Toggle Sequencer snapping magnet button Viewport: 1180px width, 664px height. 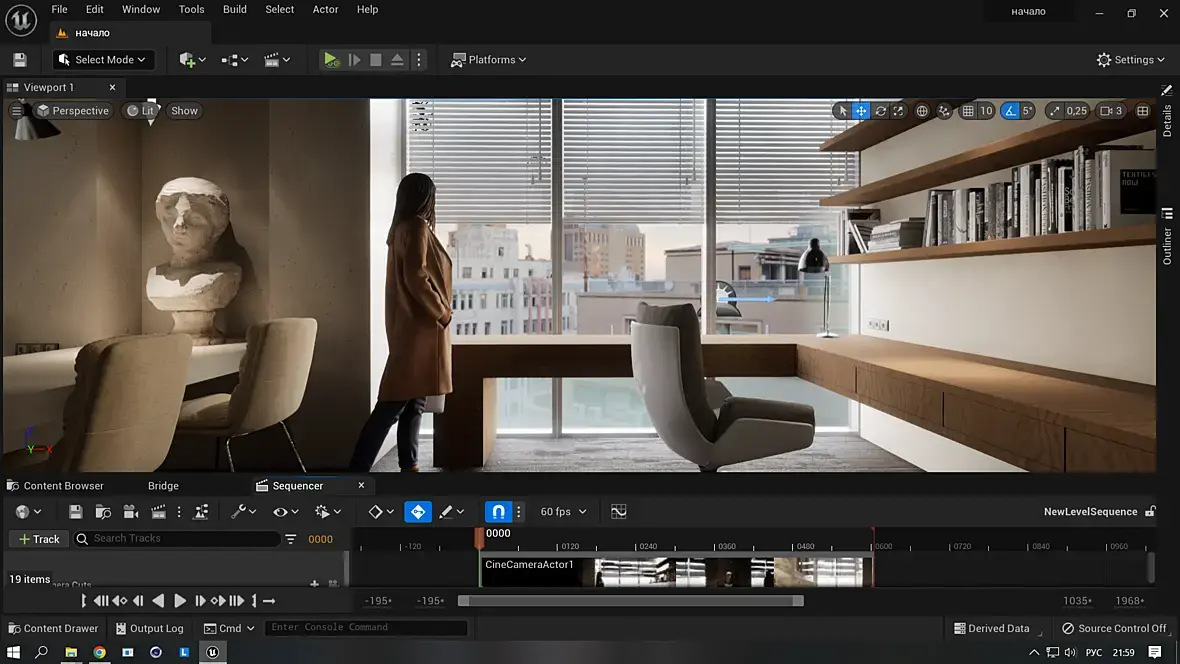click(498, 512)
